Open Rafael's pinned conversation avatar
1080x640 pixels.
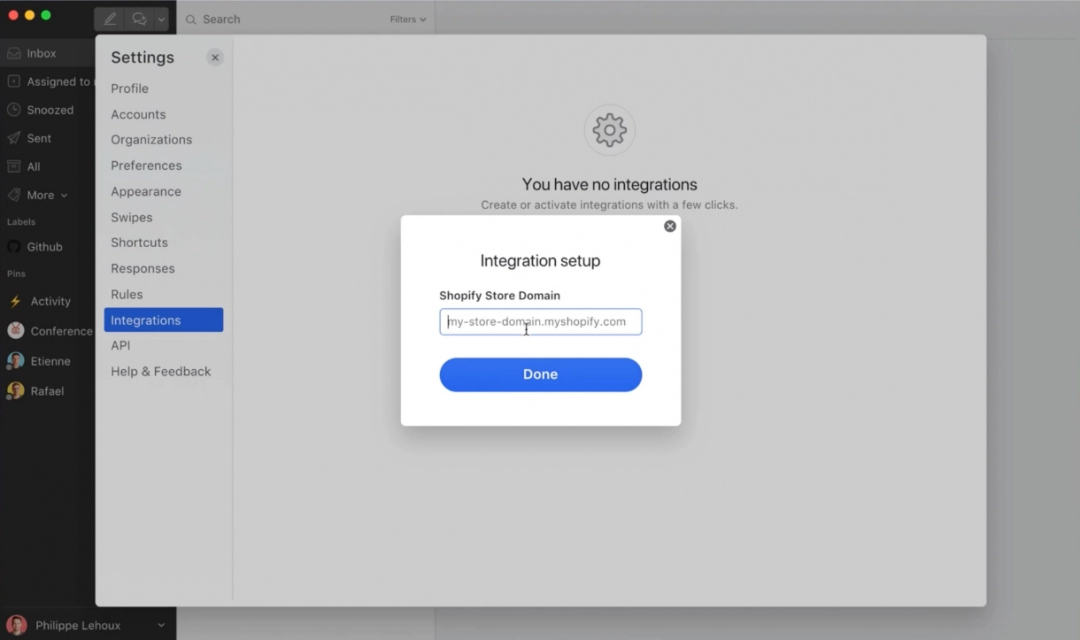coord(16,391)
